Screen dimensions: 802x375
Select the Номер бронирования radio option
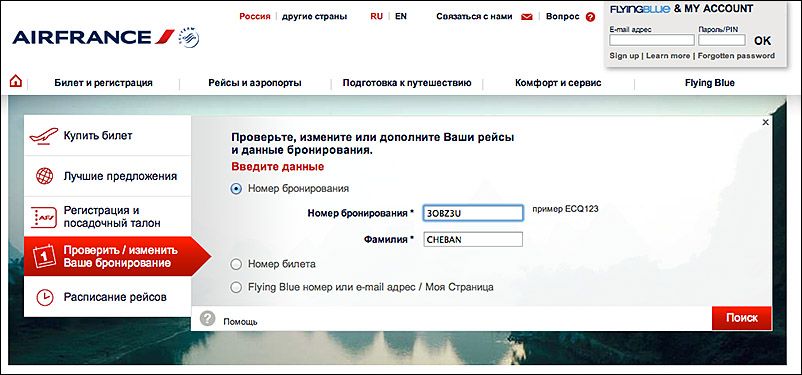236,189
